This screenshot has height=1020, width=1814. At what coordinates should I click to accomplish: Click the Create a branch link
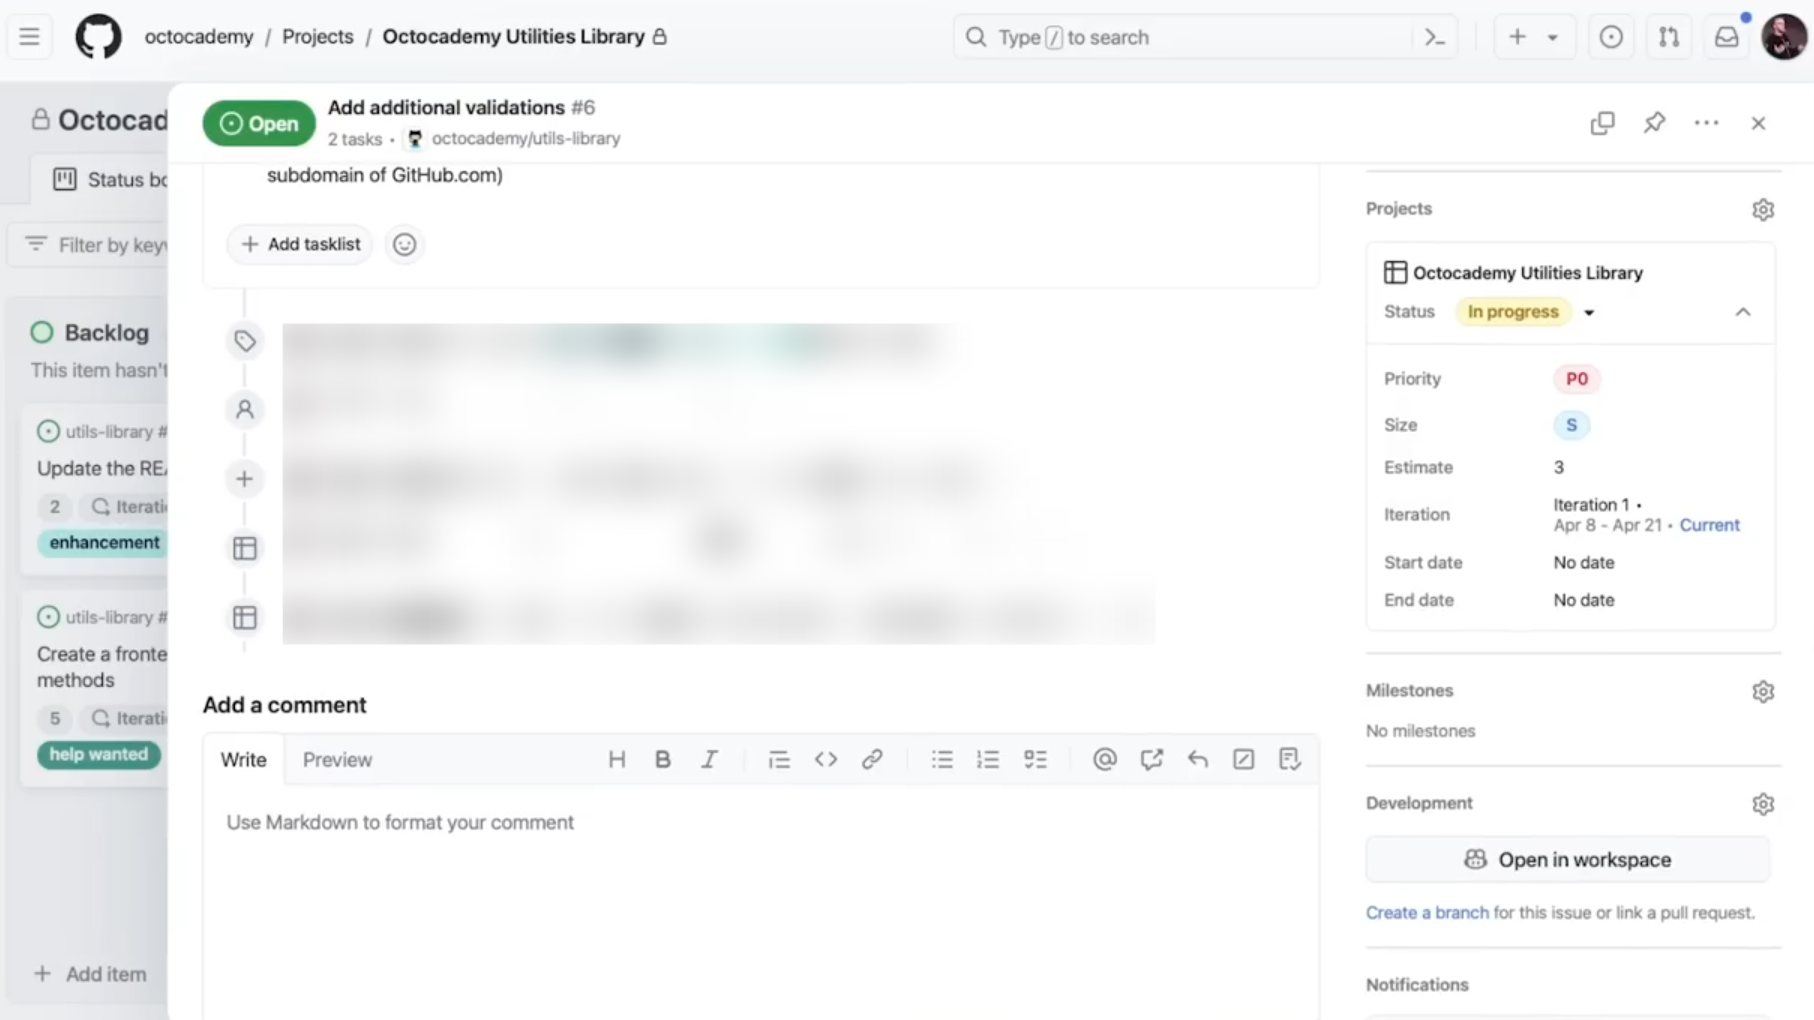[x=1427, y=913]
